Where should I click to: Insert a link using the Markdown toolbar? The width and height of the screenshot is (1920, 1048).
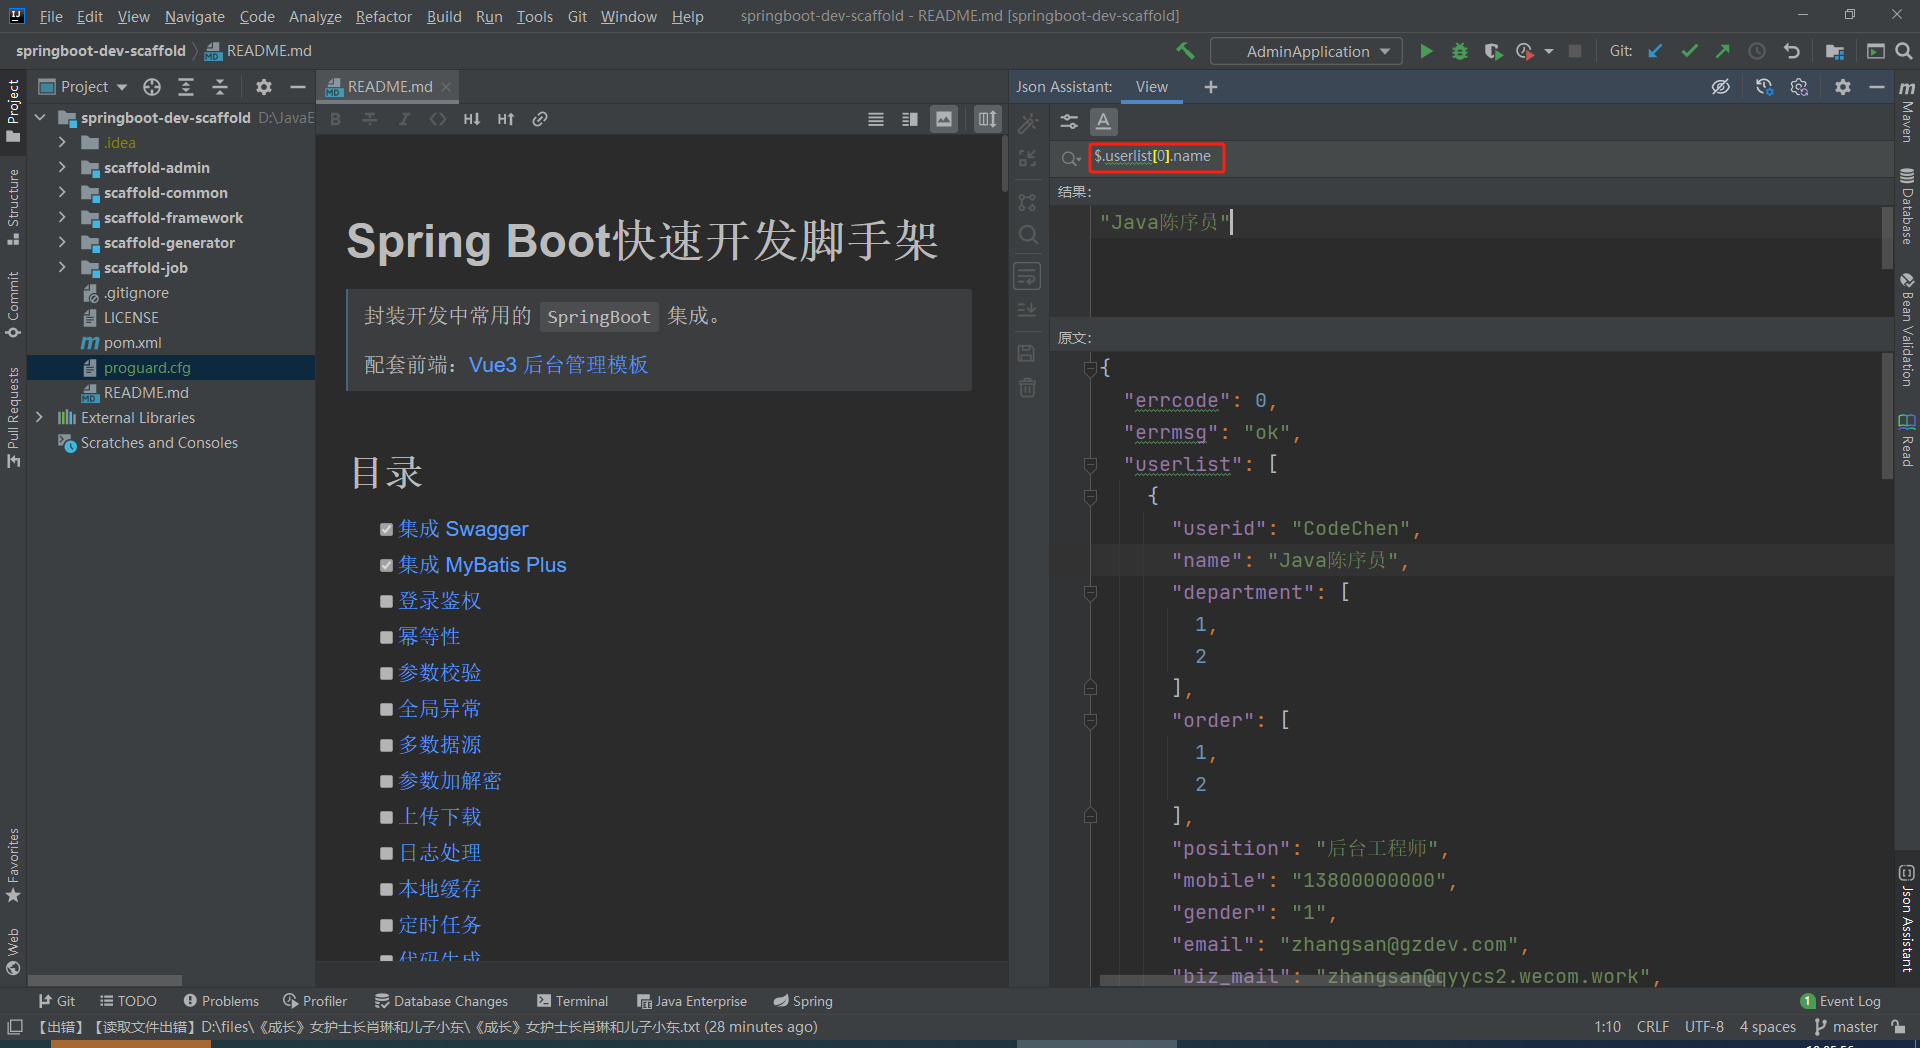[x=540, y=118]
